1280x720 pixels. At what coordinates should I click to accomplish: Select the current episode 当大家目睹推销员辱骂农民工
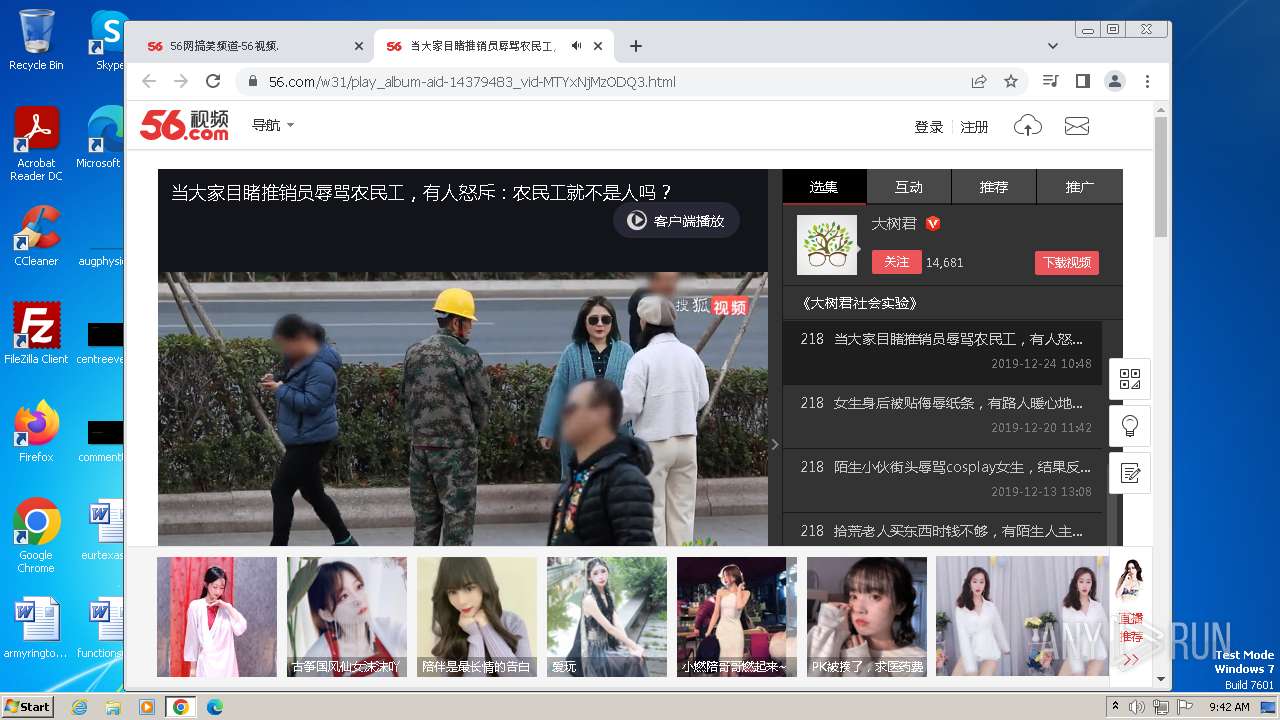pos(942,352)
